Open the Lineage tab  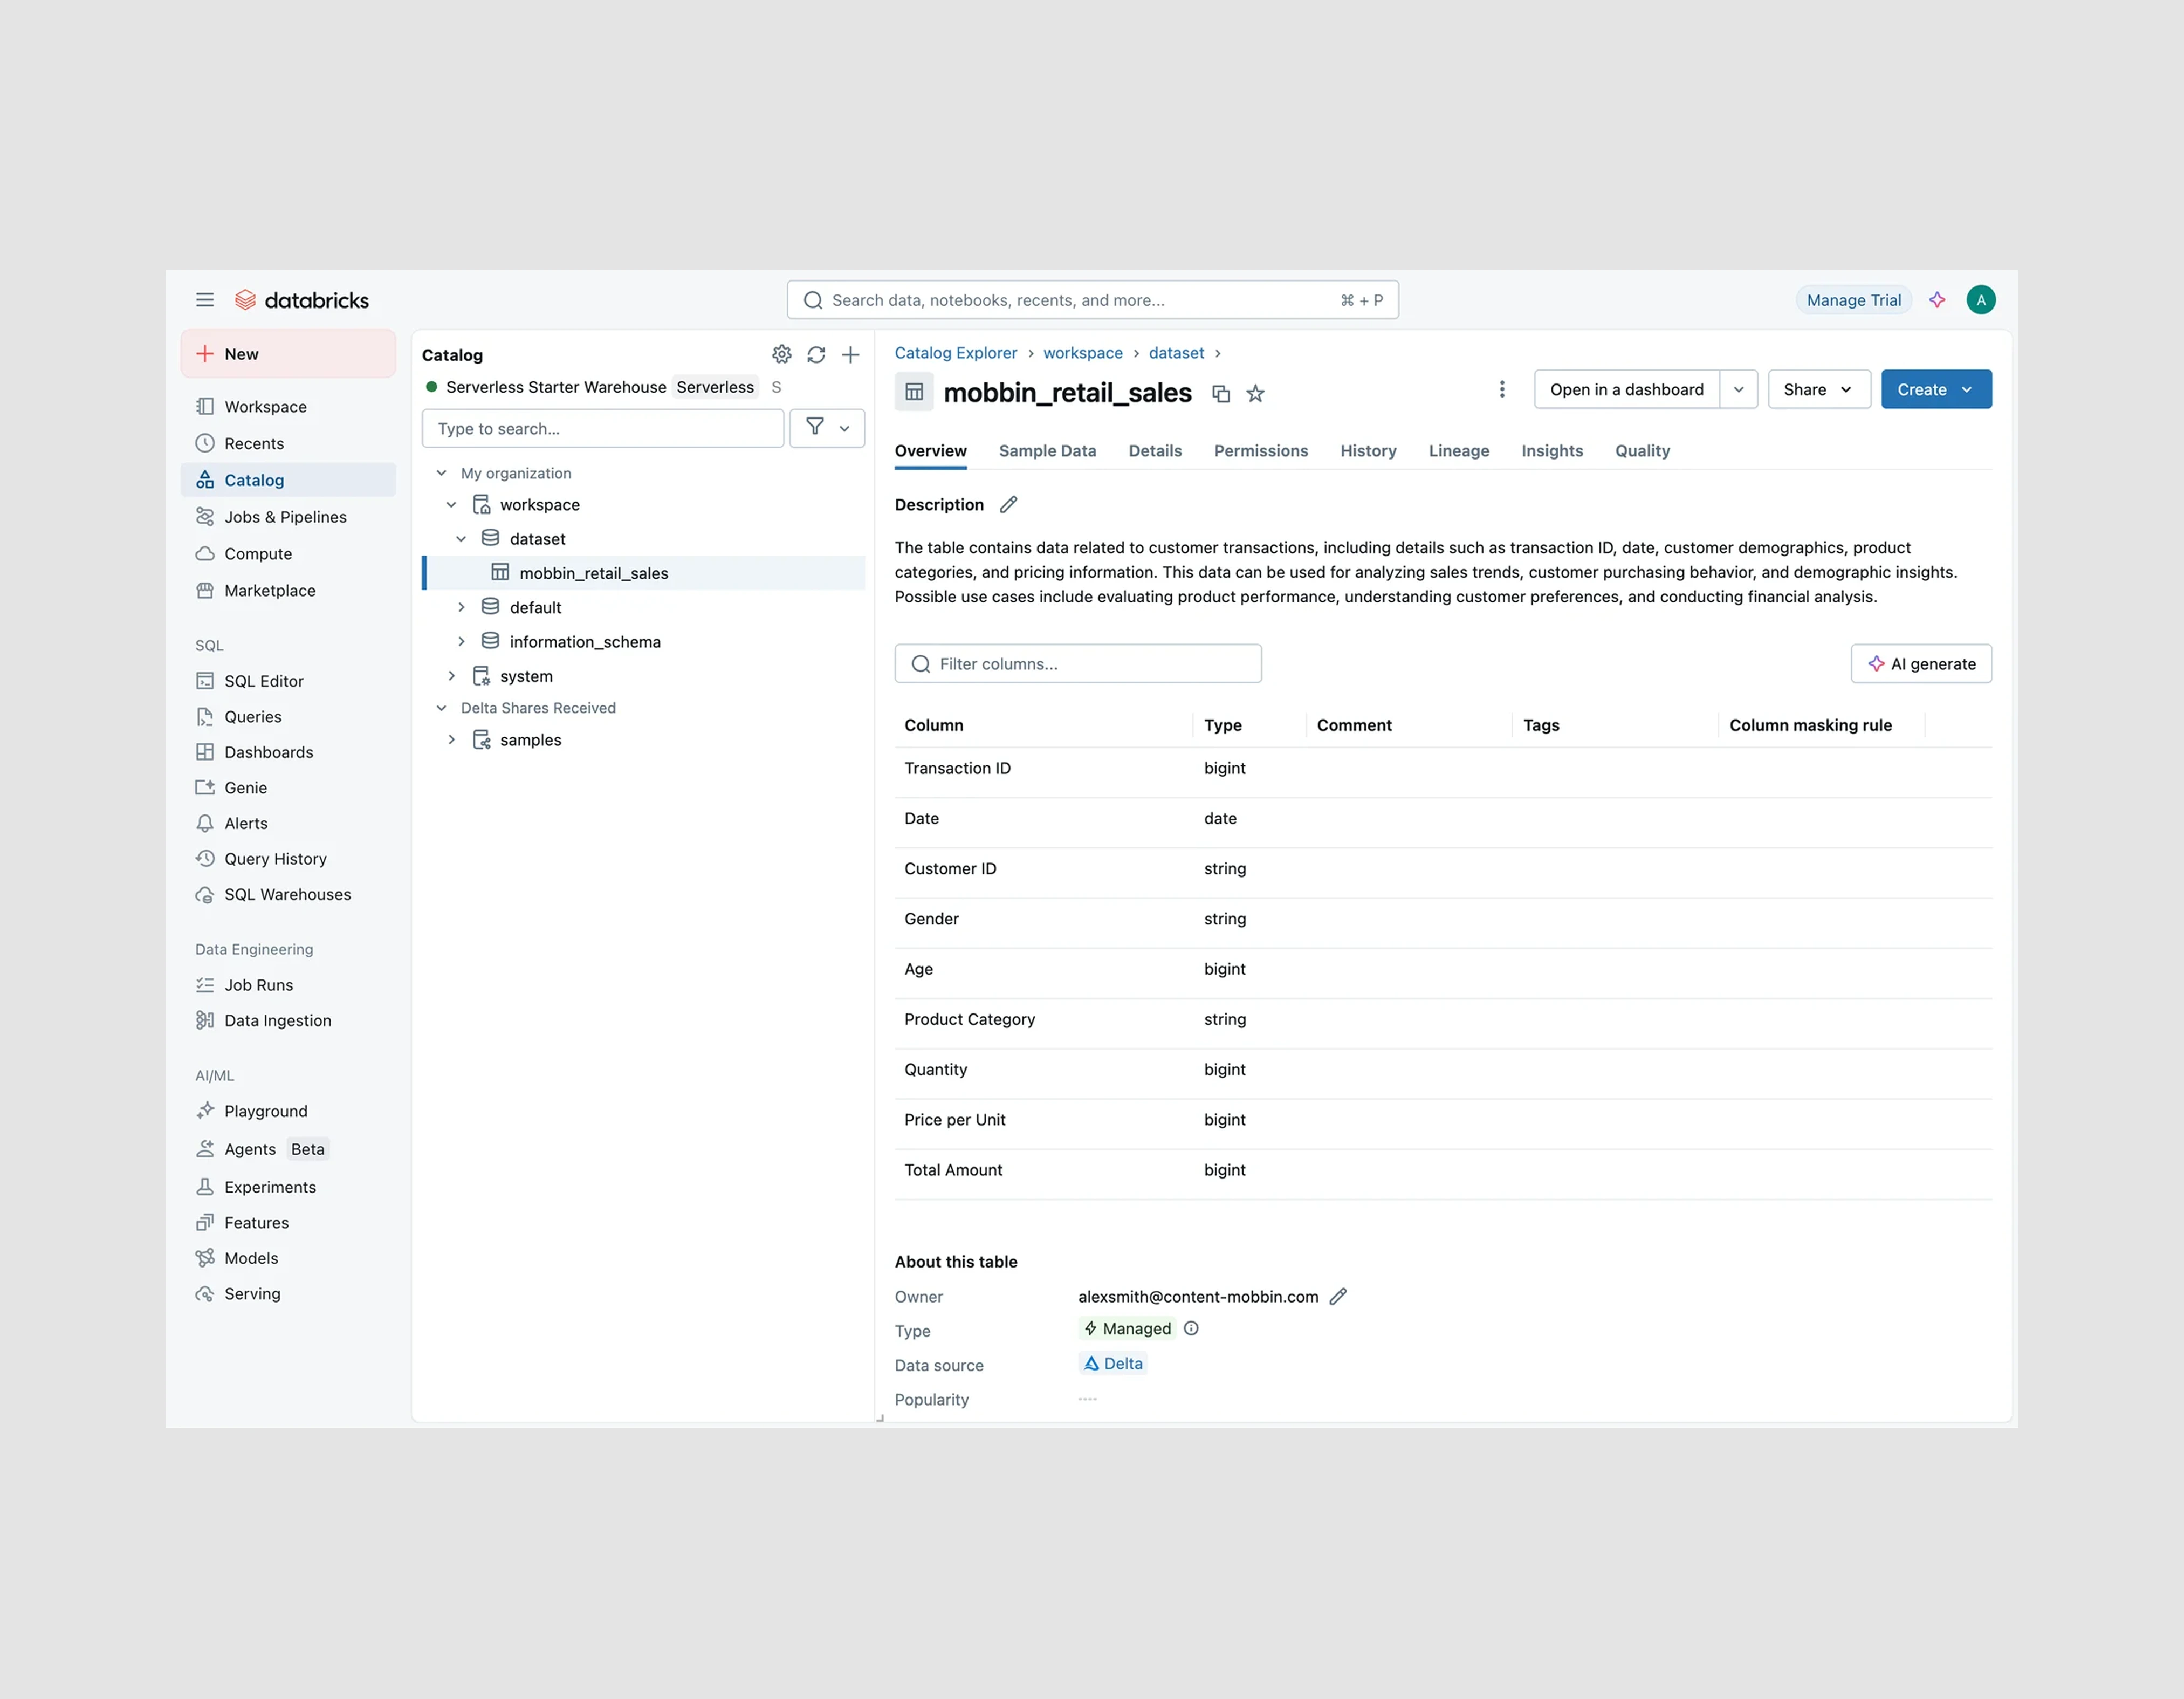click(1458, 451)
